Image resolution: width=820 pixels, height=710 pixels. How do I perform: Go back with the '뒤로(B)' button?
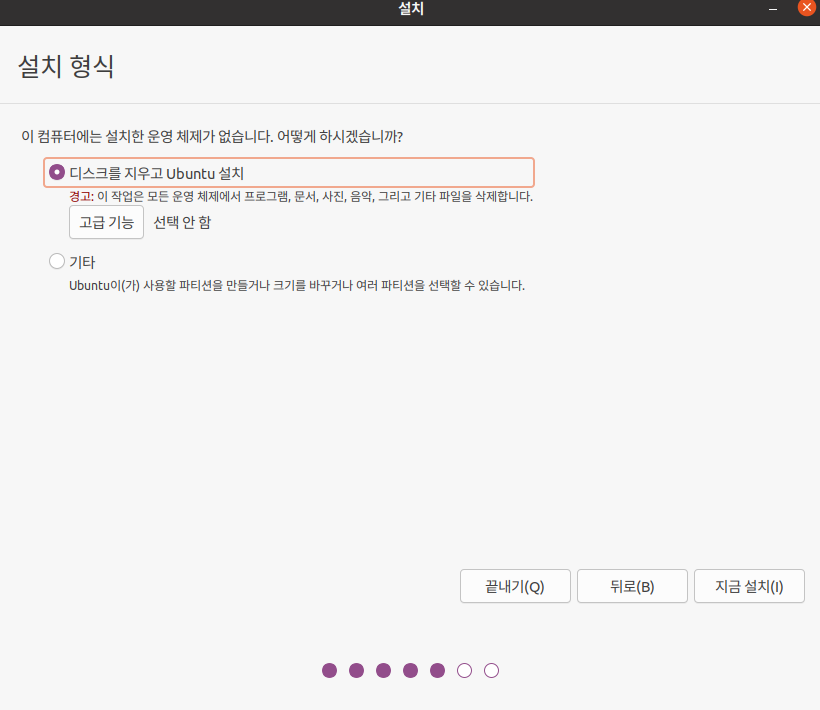click(x=632, y=586)
